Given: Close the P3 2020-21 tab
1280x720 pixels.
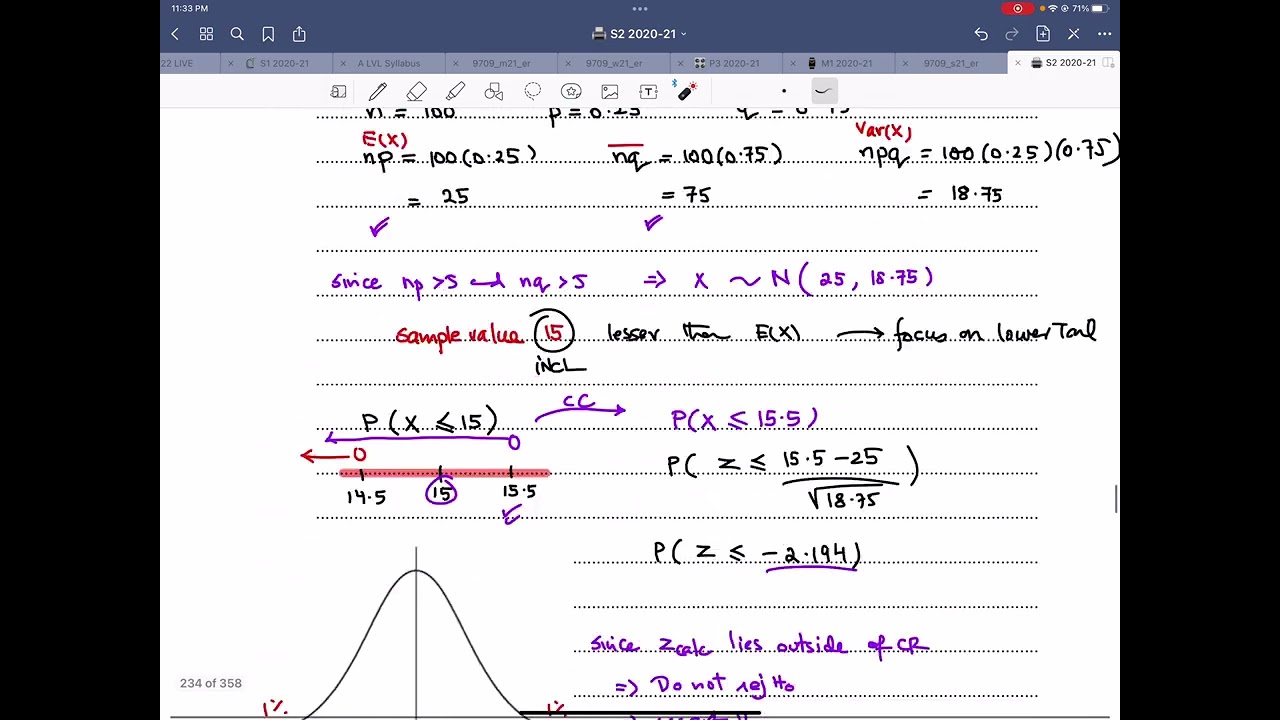Looking at the screenshot, I should click(681, 63).
